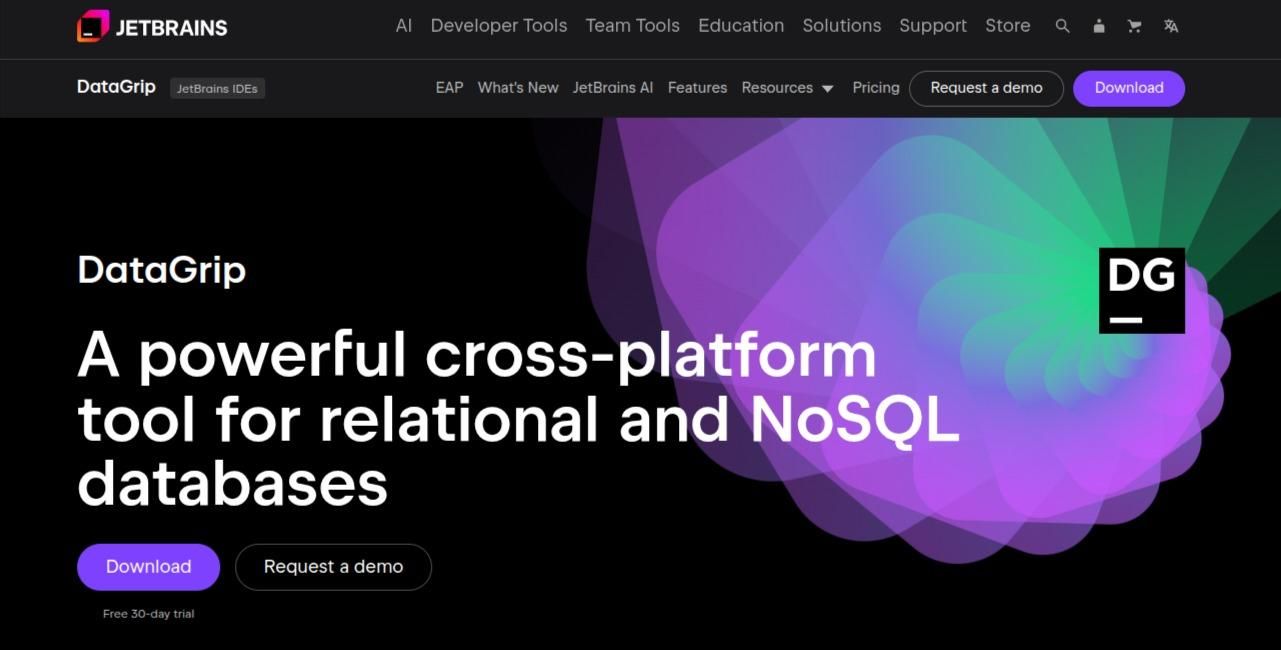Open the JetBrains AI page

pyautogui.click(x=613, y=88)
